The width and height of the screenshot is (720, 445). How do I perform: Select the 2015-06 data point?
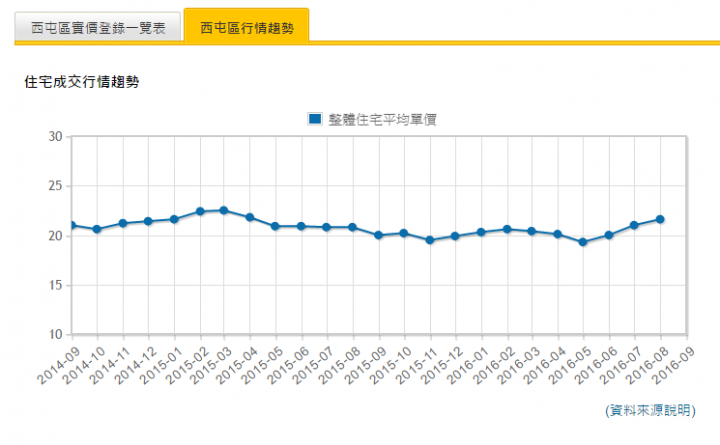pyautogui.click(x=301, y=226)
